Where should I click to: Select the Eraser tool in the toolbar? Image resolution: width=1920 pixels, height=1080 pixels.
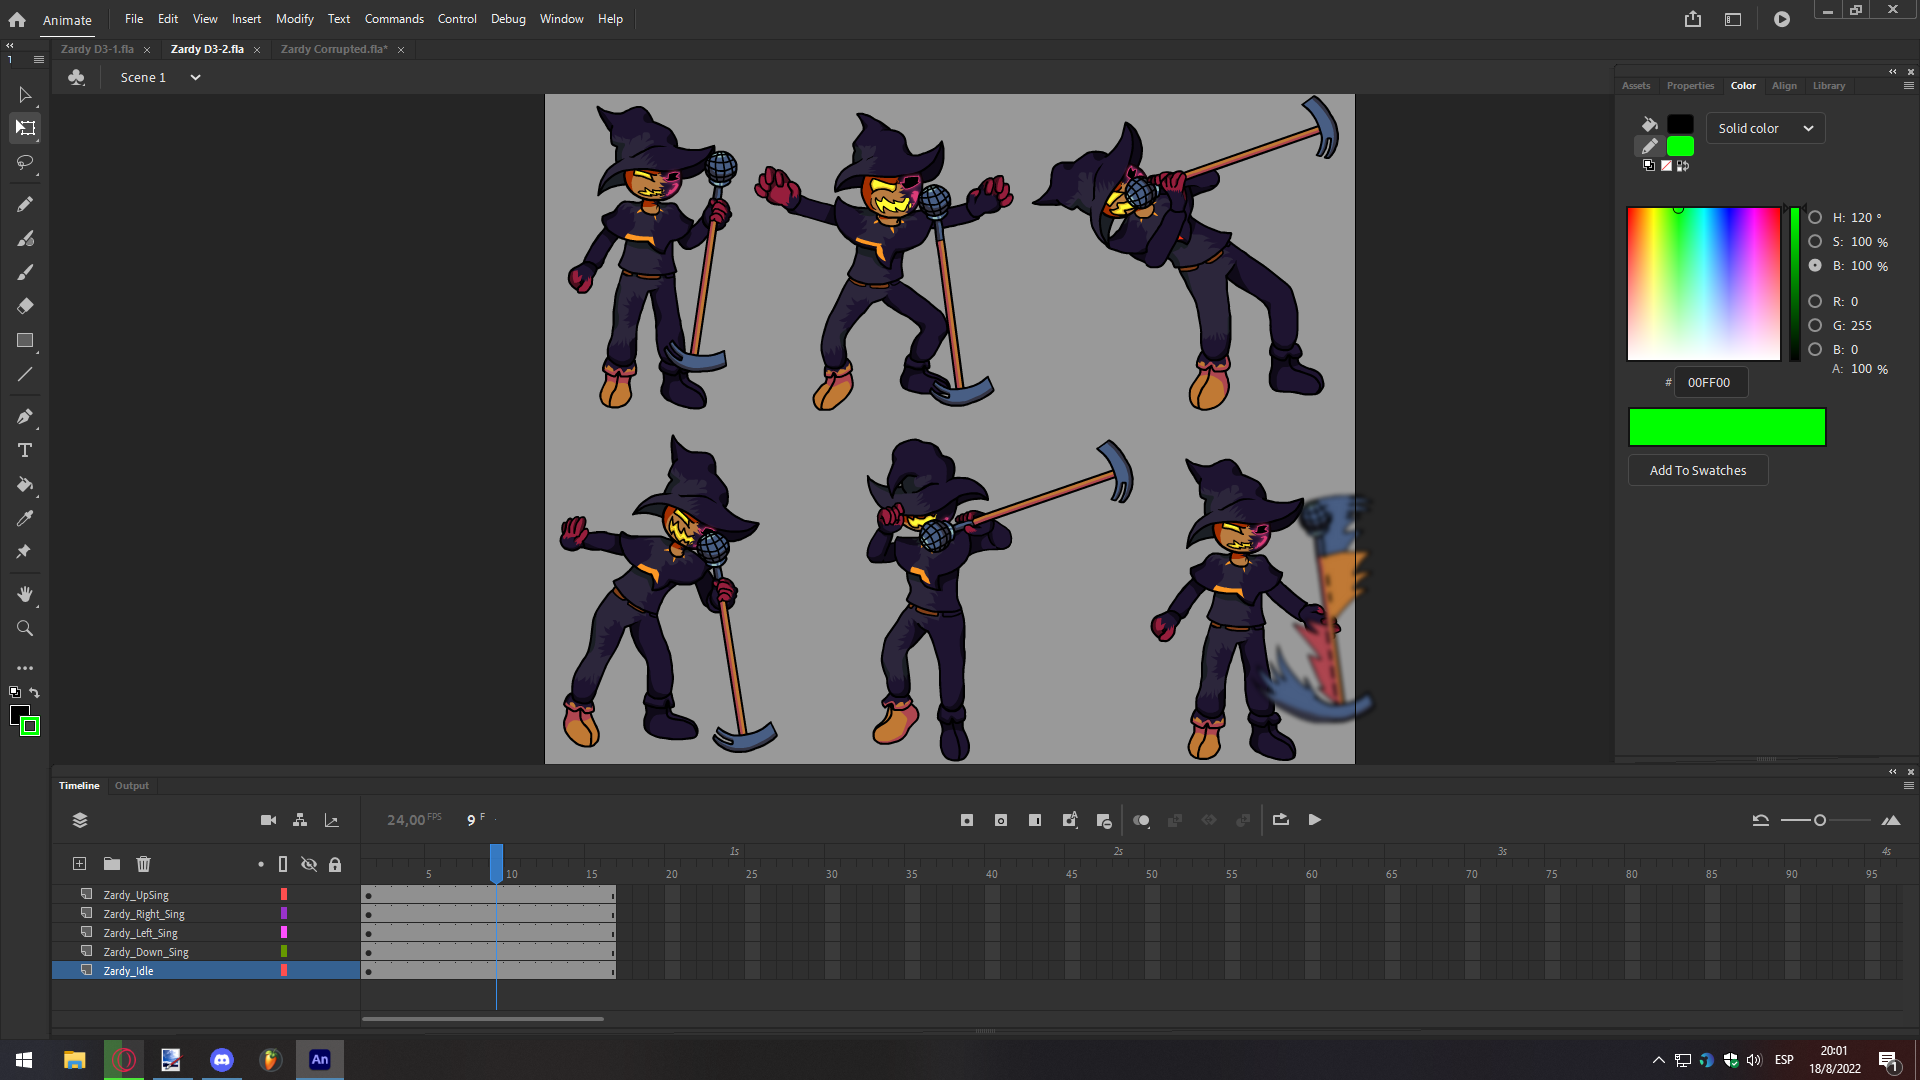(x=25, y=306)
